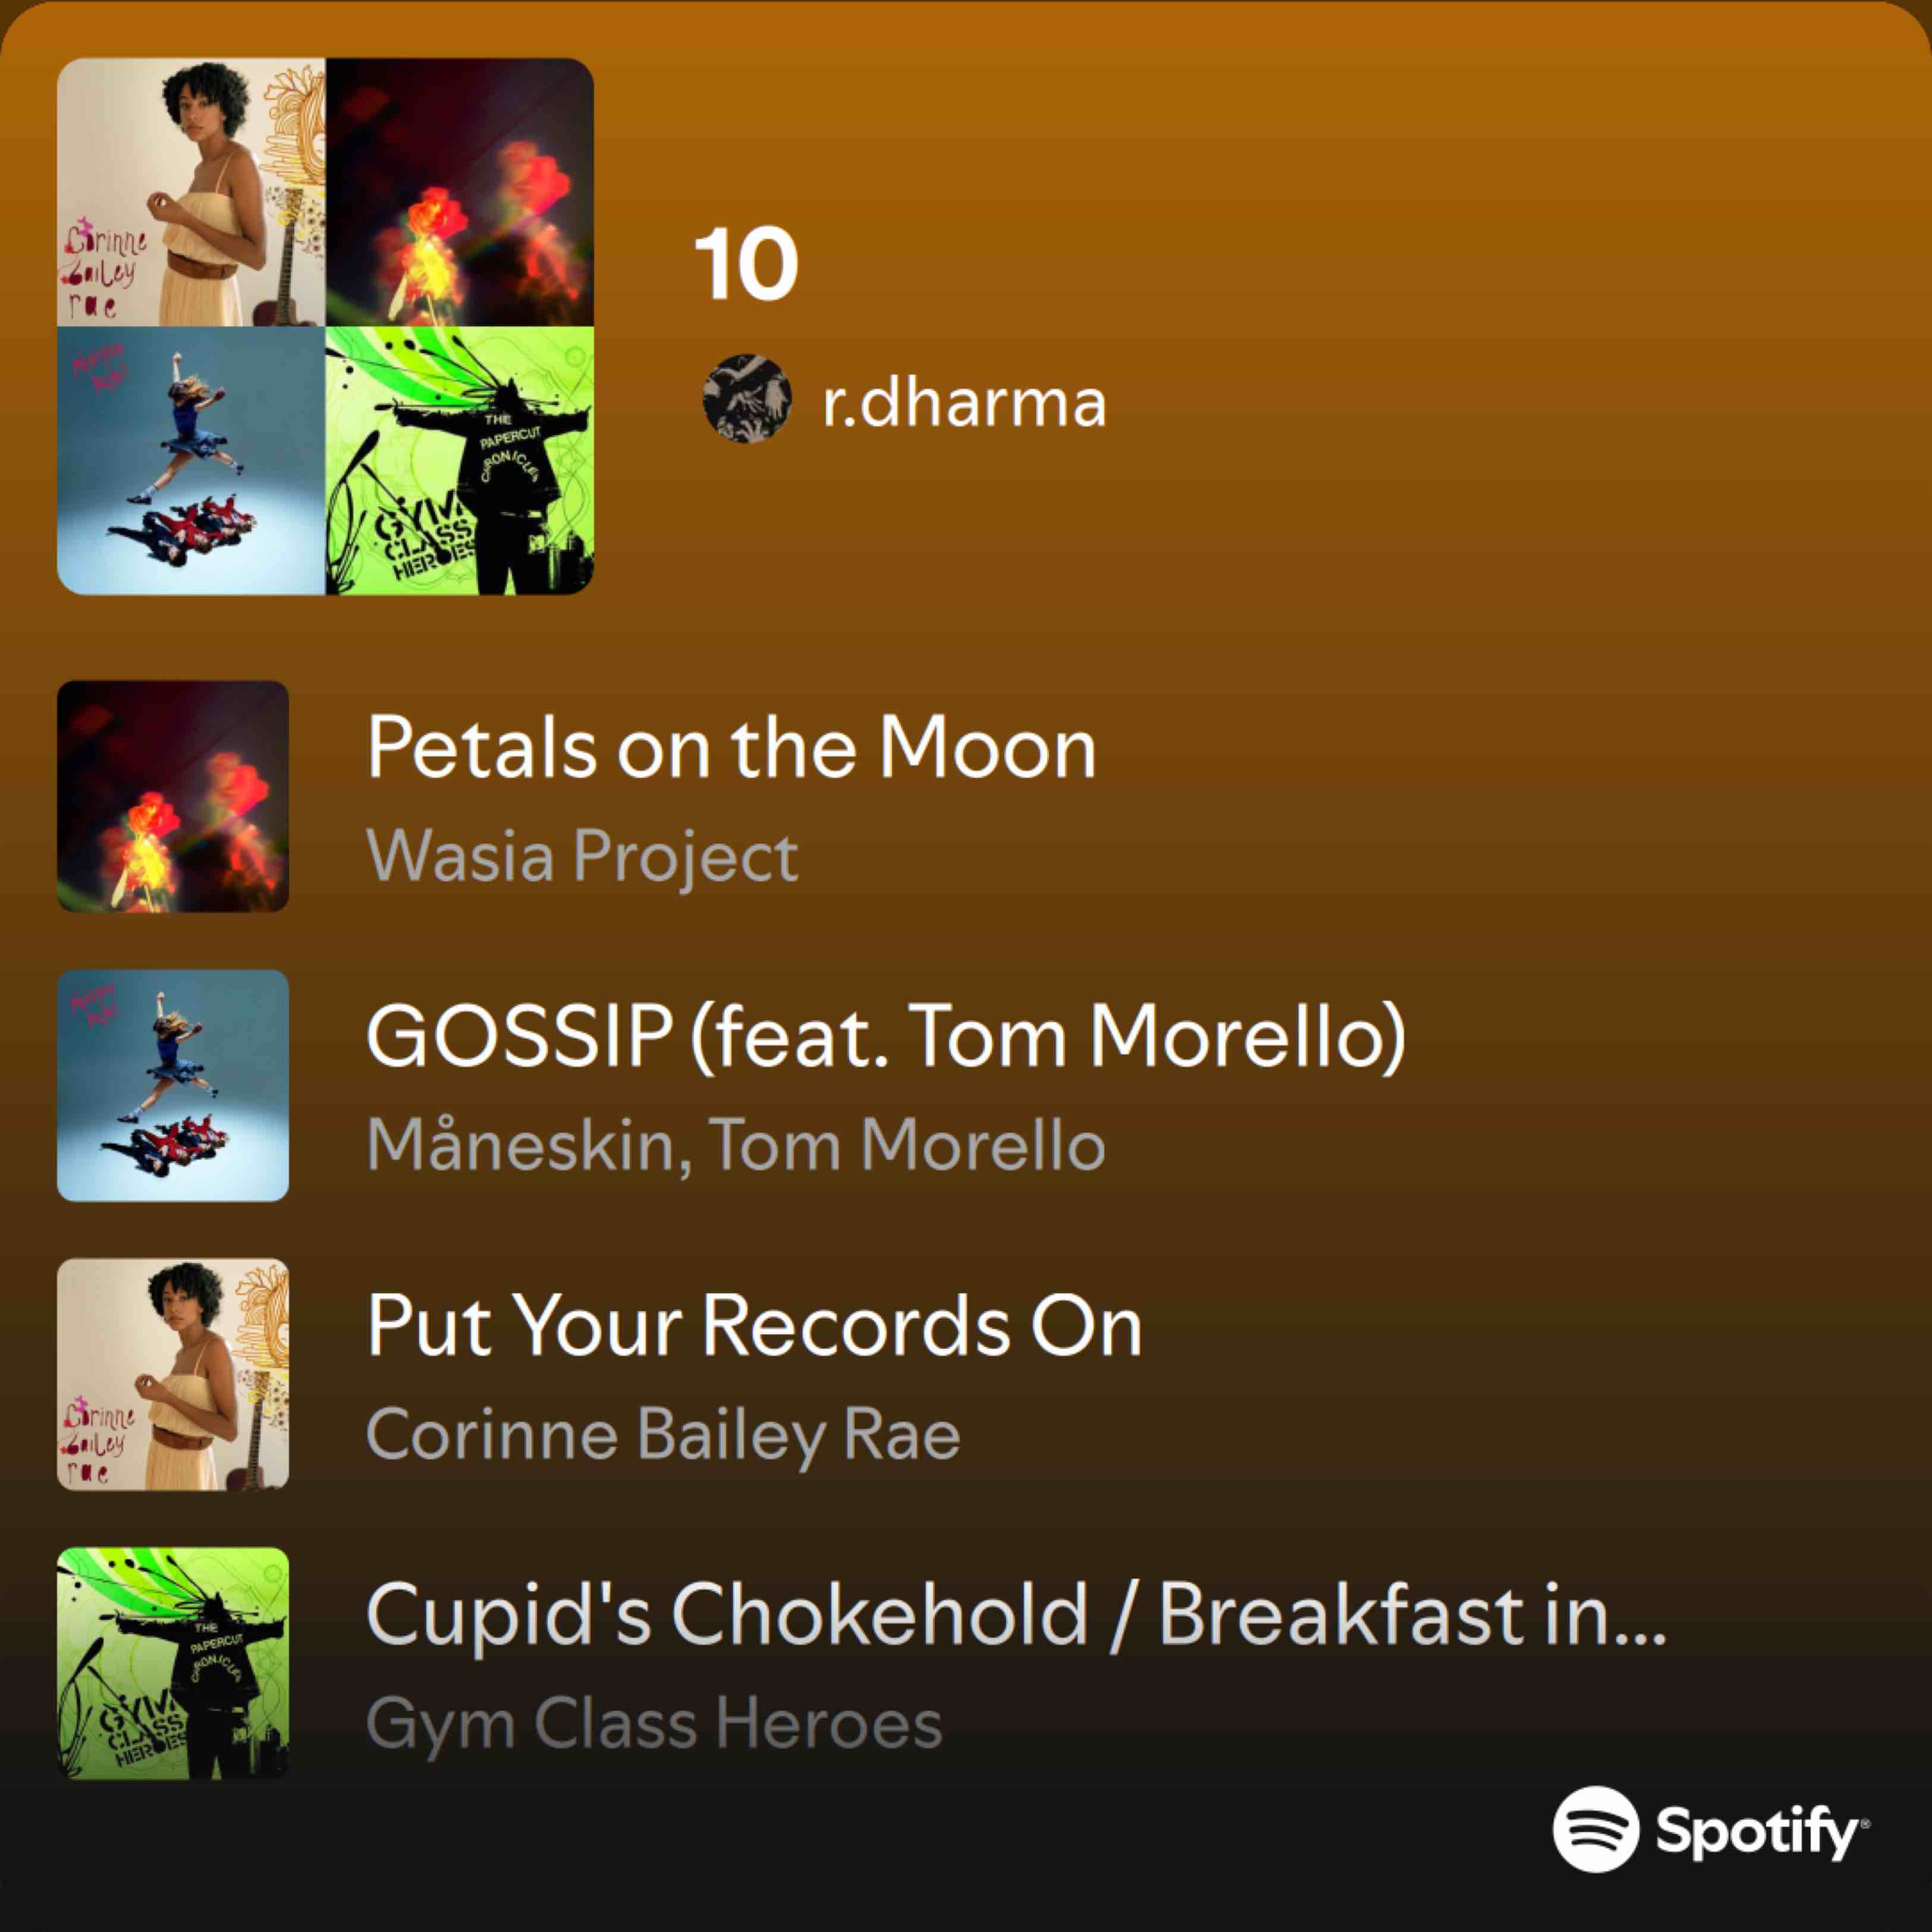Image resolution: width=1932 pixels, height=1932 pixels.
Task: Click the green Gym Class Heroes collage cover
Action: [x=460, y=460]
